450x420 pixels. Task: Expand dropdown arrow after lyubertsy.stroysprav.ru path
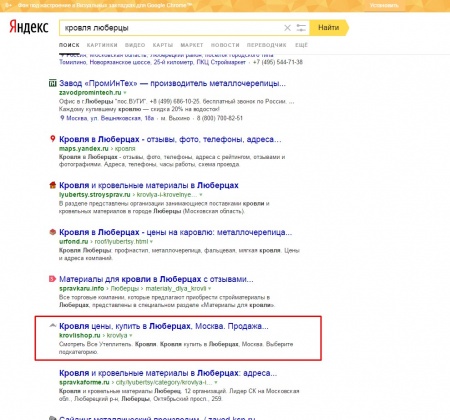(x=201, y=195)
